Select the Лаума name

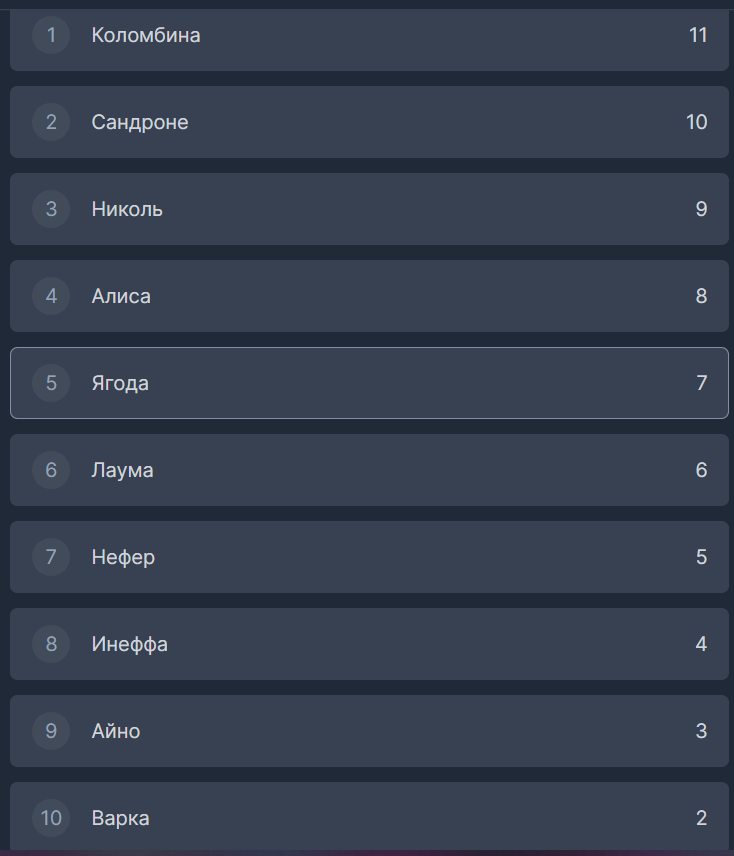tap(122, 470)
